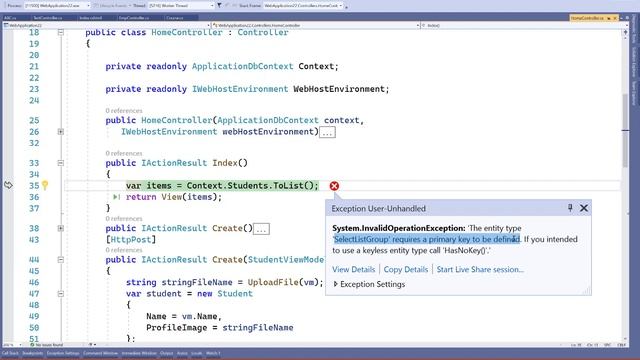Screen dimensions: 640x360
Task: Start Live Share session from exception popup
Action: (480, 269)
